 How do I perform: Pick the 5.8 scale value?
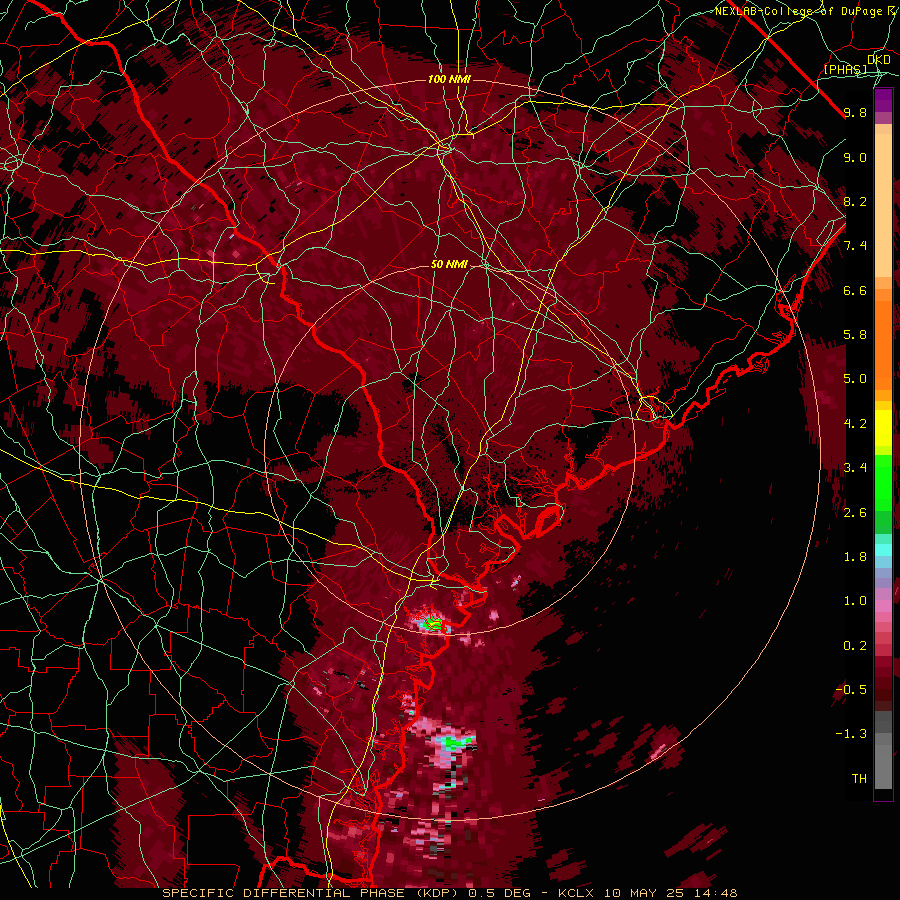click(x=855, y=335)
